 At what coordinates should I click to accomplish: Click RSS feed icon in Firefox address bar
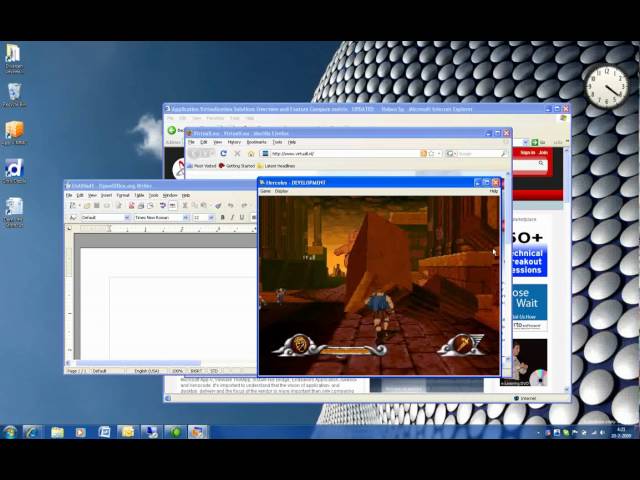424,153
